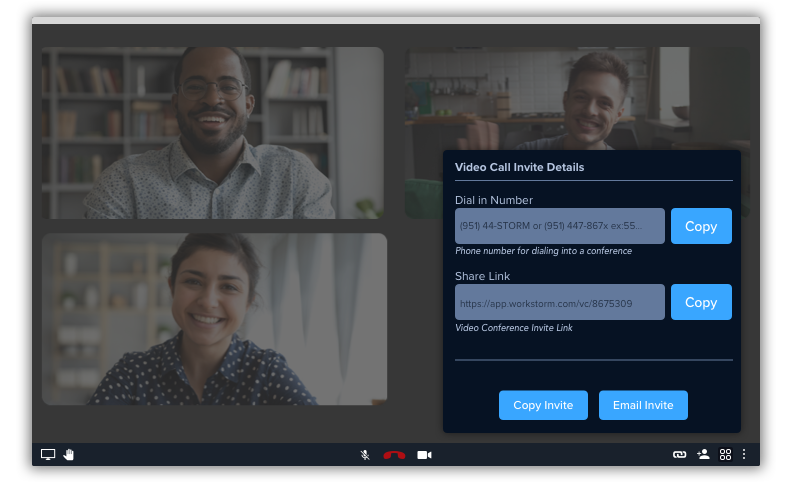This screenshot has width=801, height=500.
Task: Start screen sharing with the monitor icon
Action: tap(48, 455)
